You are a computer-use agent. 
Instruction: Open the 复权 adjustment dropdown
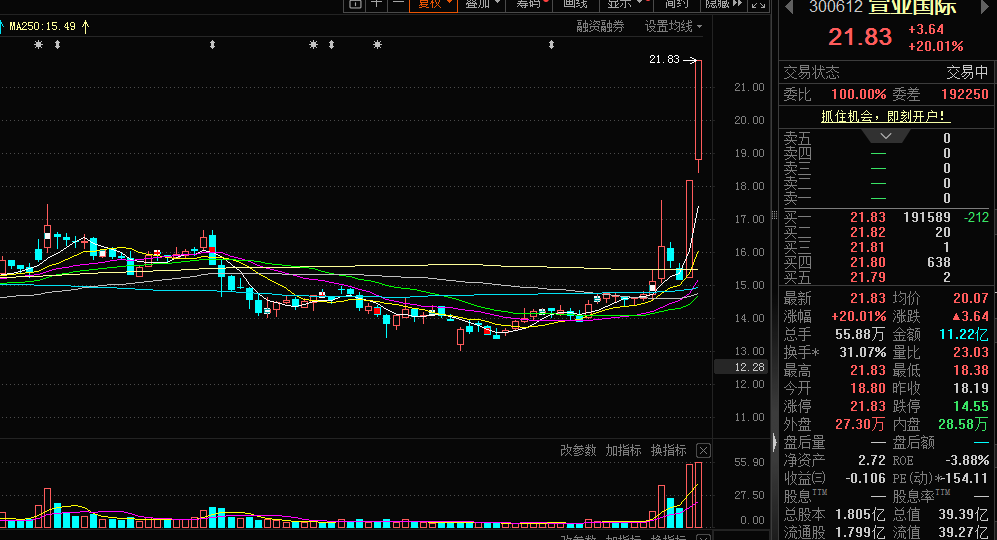pos(434,4)
